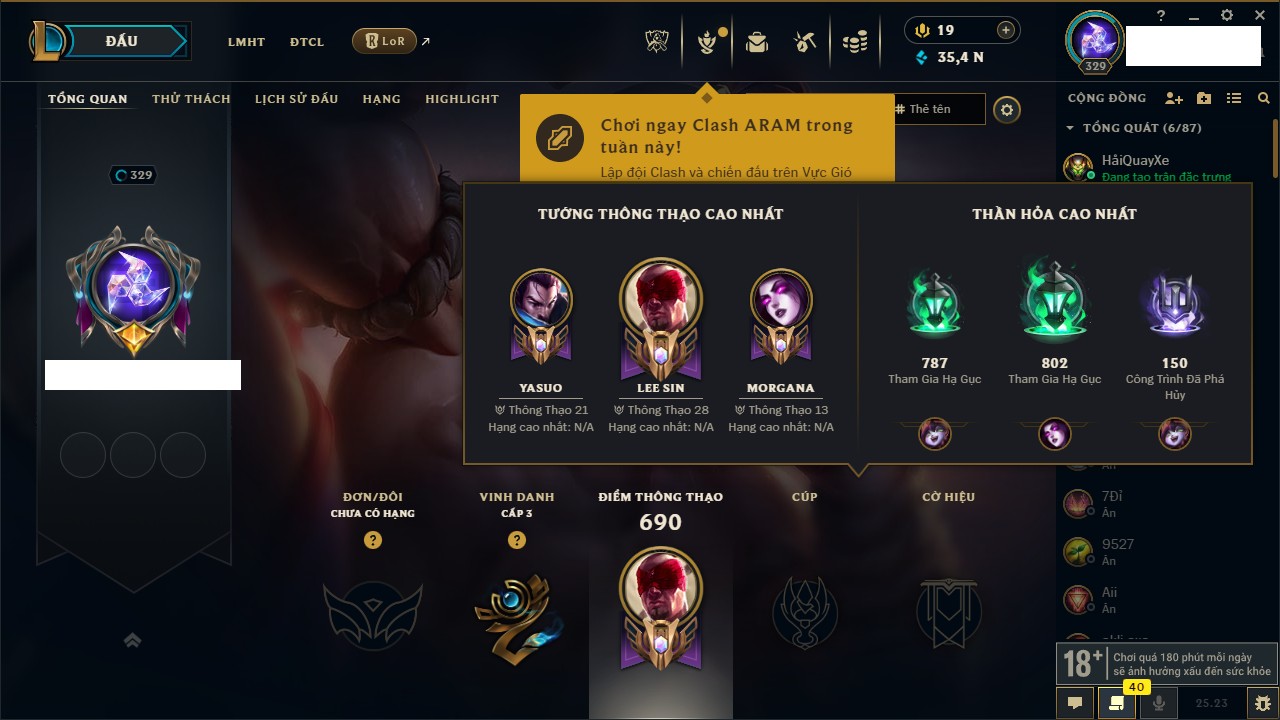
Task: Click the plus button to buy RP
Action: coord(1006,30)
